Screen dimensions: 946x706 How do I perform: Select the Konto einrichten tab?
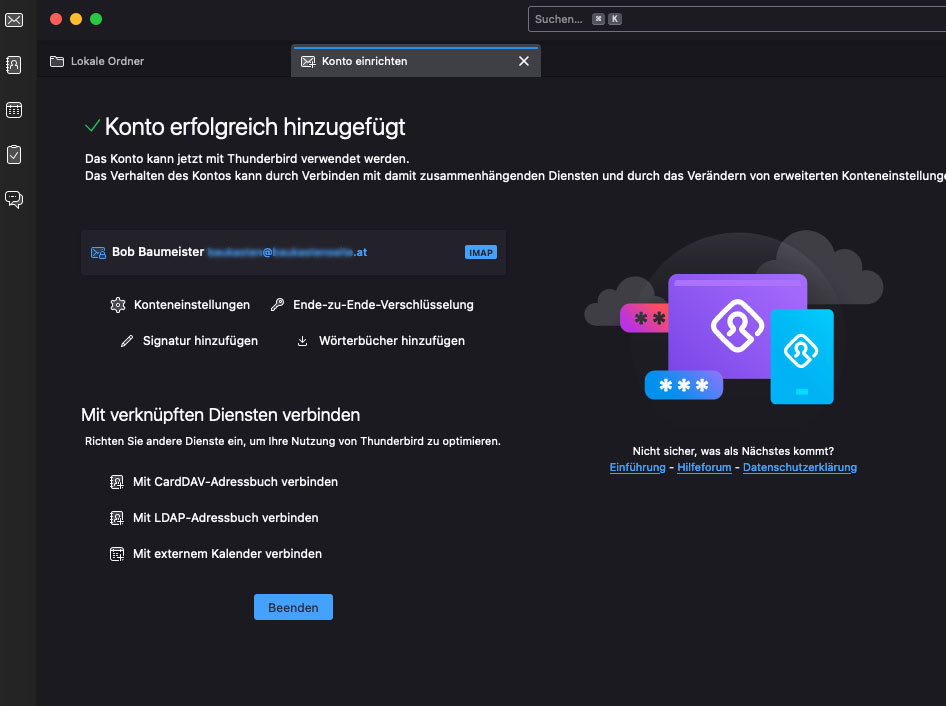[416, 61]
